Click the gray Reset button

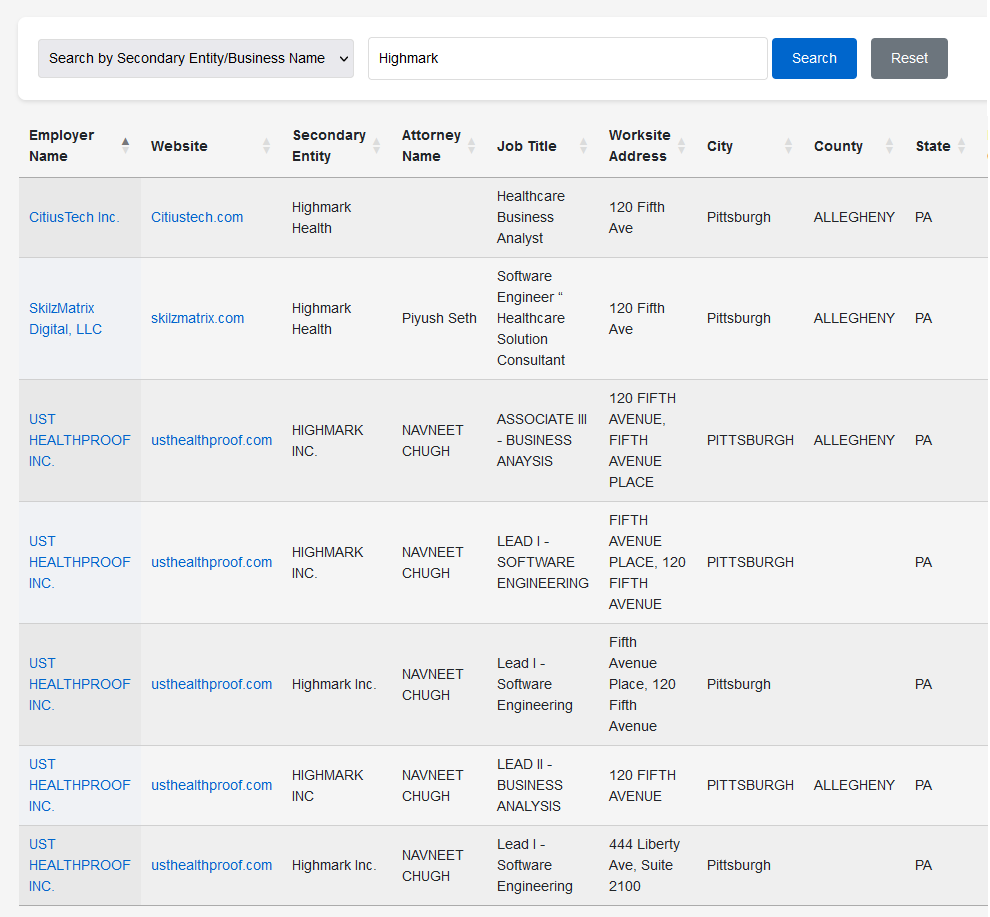coord(909,58)
